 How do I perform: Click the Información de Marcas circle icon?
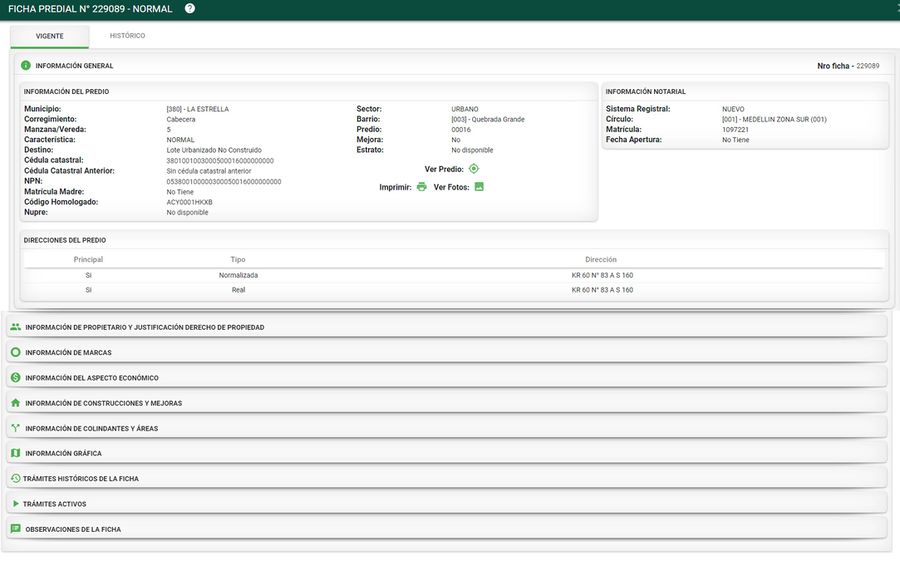[x=15, y=352]
